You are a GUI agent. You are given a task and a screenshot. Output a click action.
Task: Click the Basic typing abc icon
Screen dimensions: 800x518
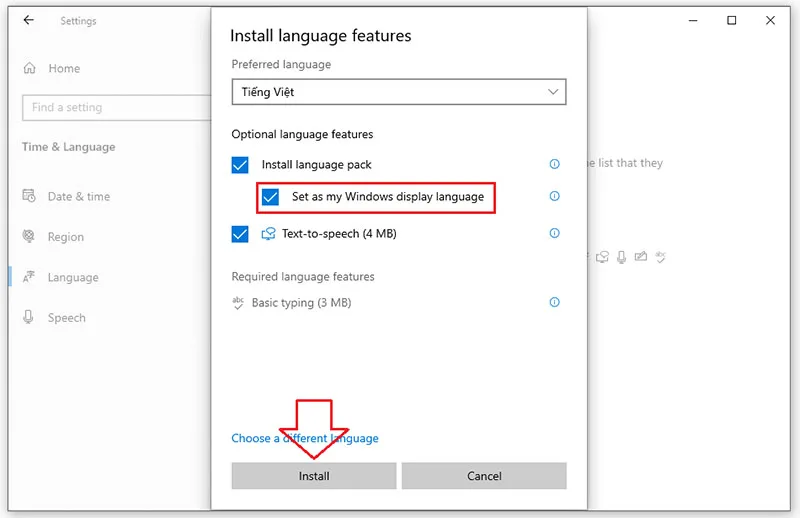[x=238, y=303]
